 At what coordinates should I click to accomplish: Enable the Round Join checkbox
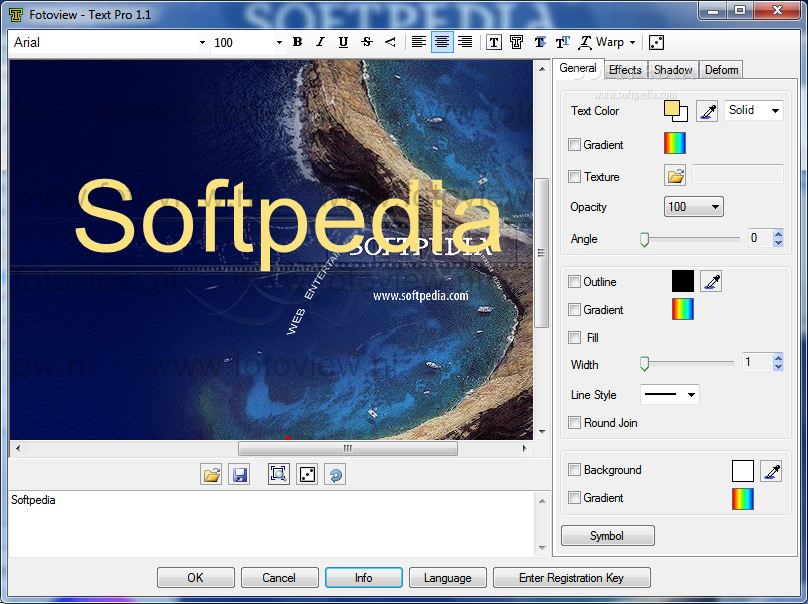pyautogui.click(x=574, y=423)
